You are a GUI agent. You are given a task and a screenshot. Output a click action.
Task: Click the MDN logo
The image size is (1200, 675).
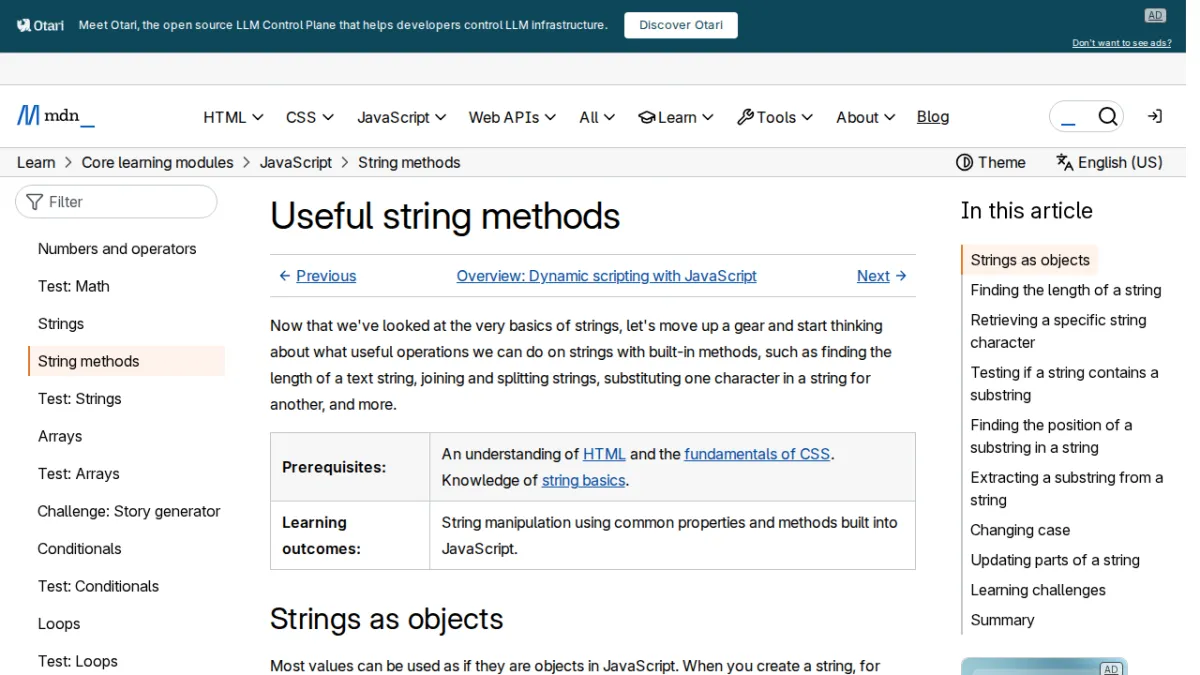coord(56,117)
